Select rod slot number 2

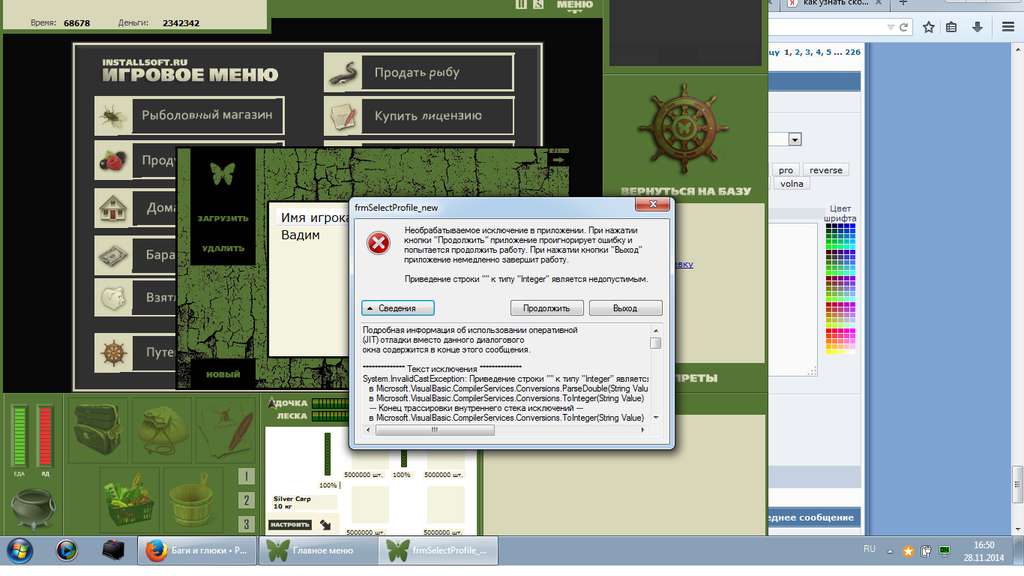pos(246,500)
